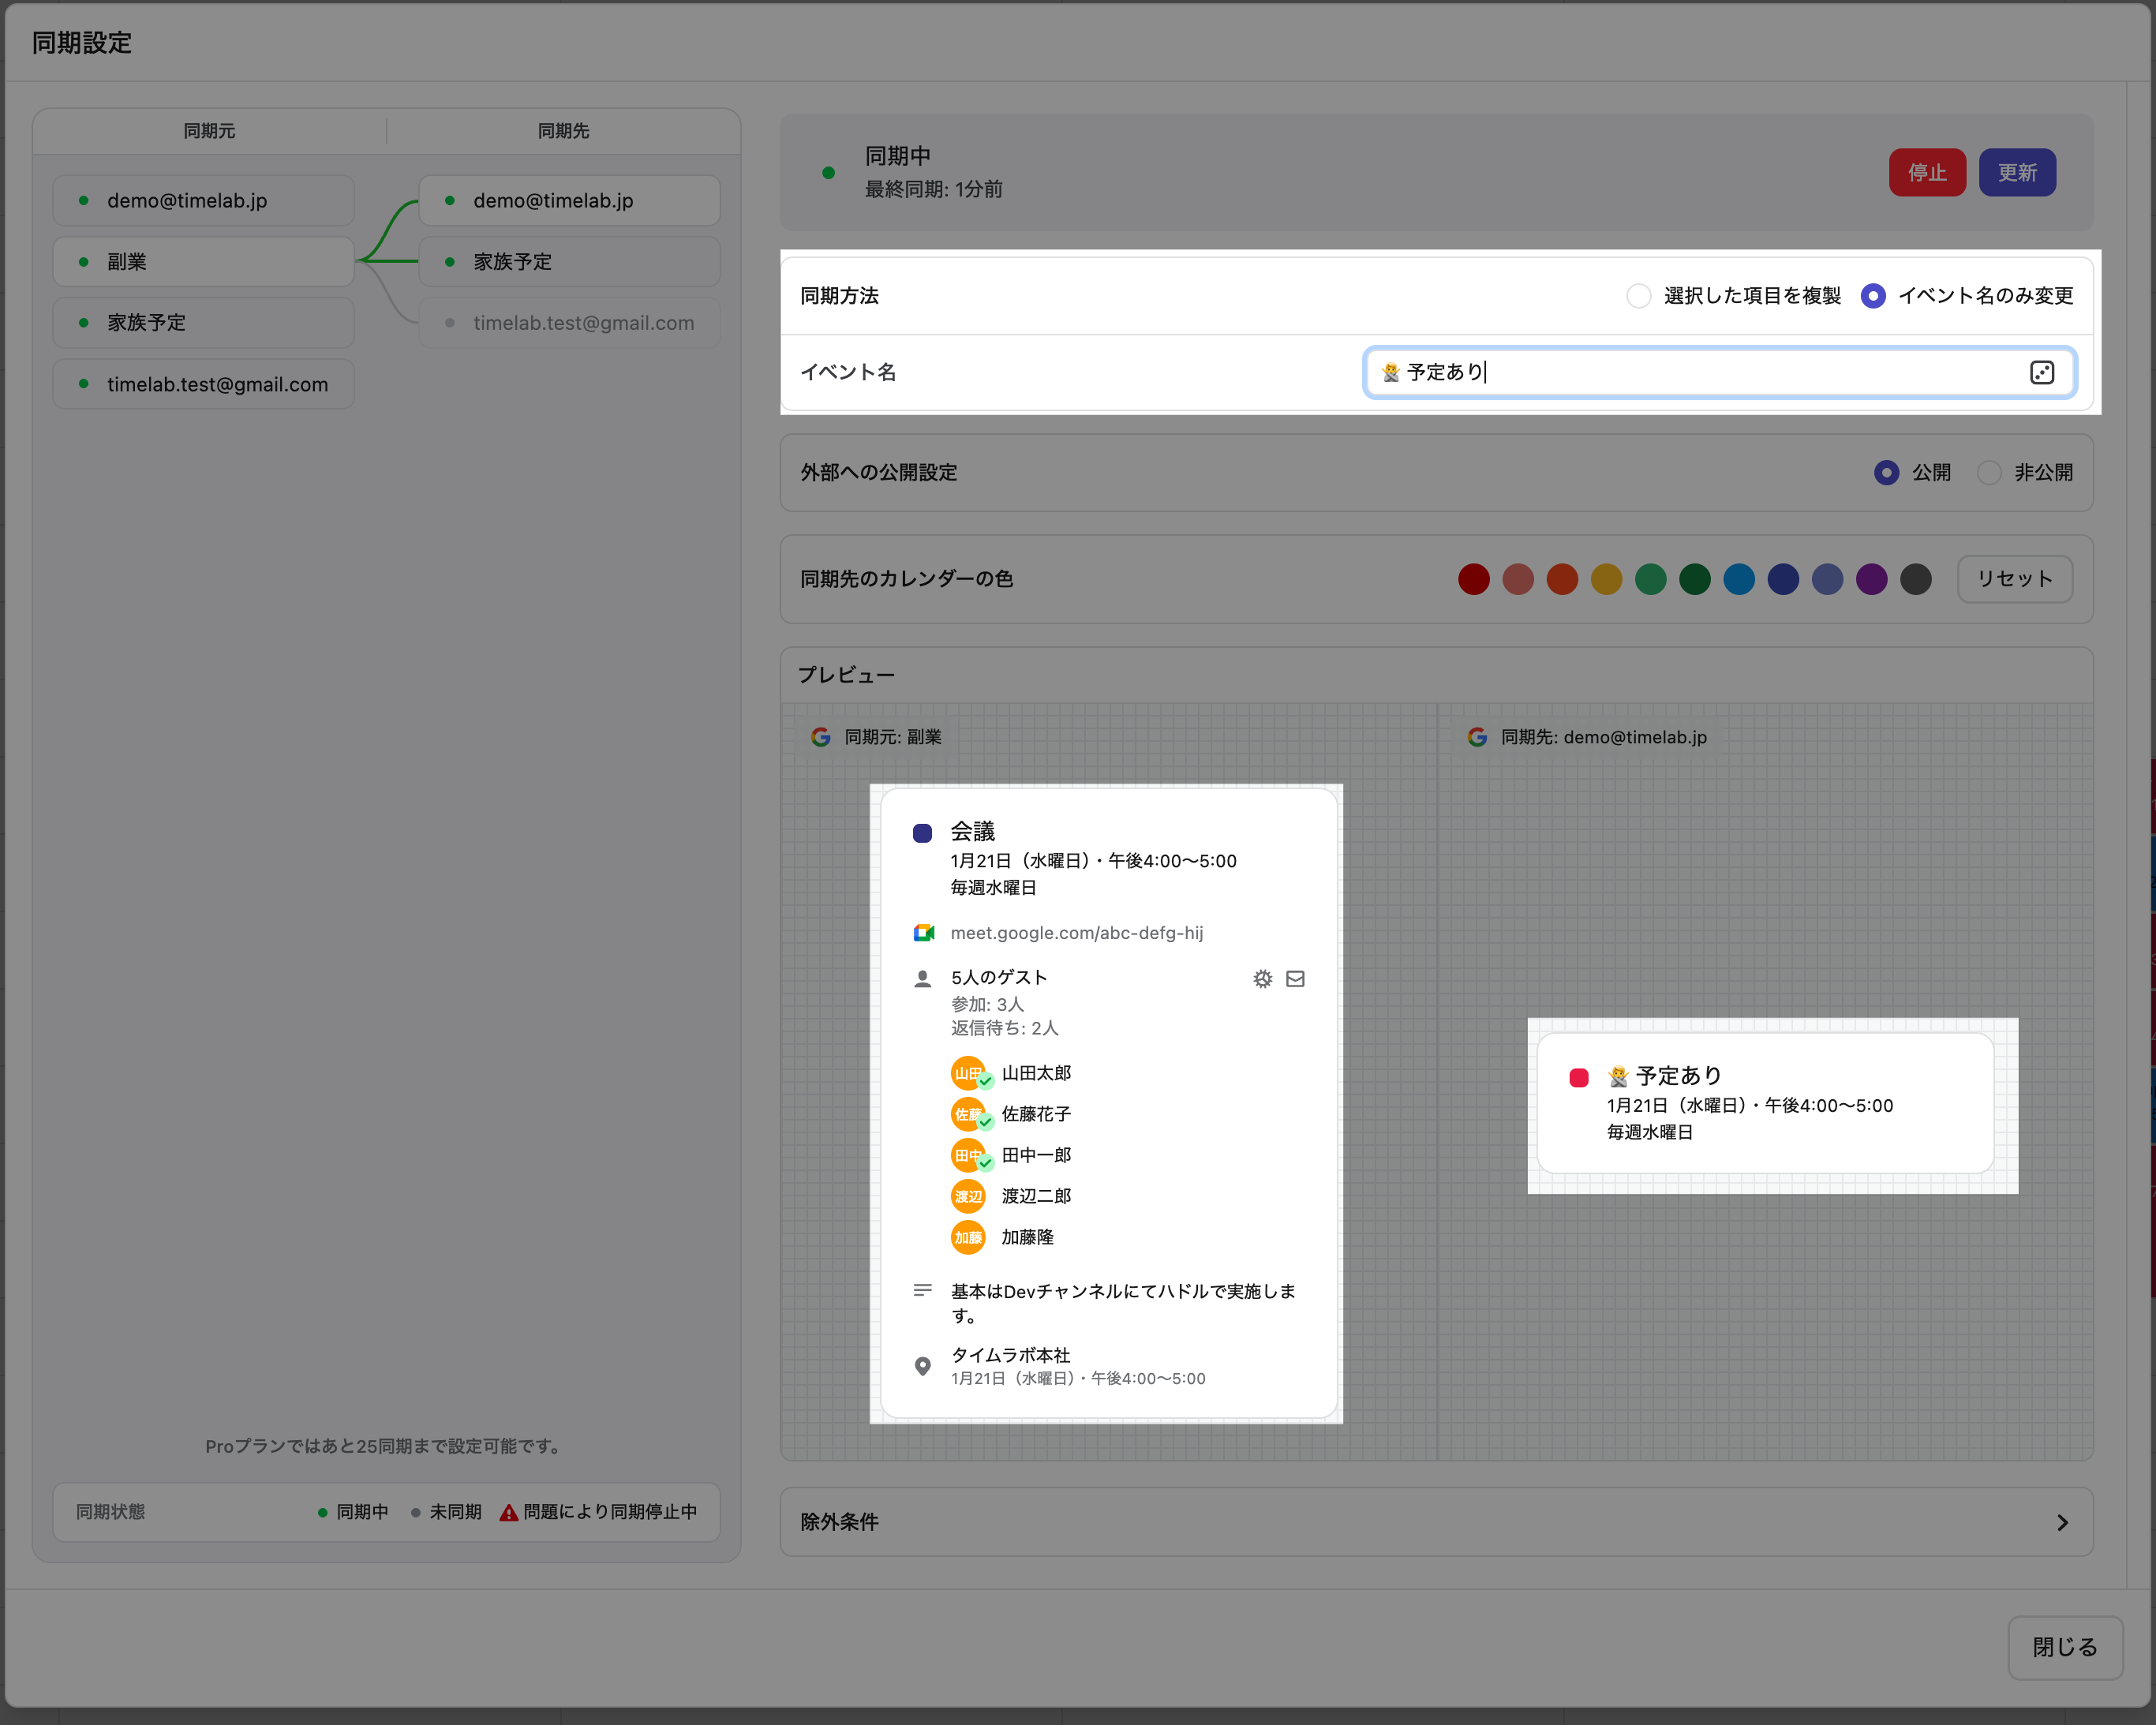Choose the navy blue calendar color
The width and height of the screenshot is (2156, 1725).
pos(1783,579)
